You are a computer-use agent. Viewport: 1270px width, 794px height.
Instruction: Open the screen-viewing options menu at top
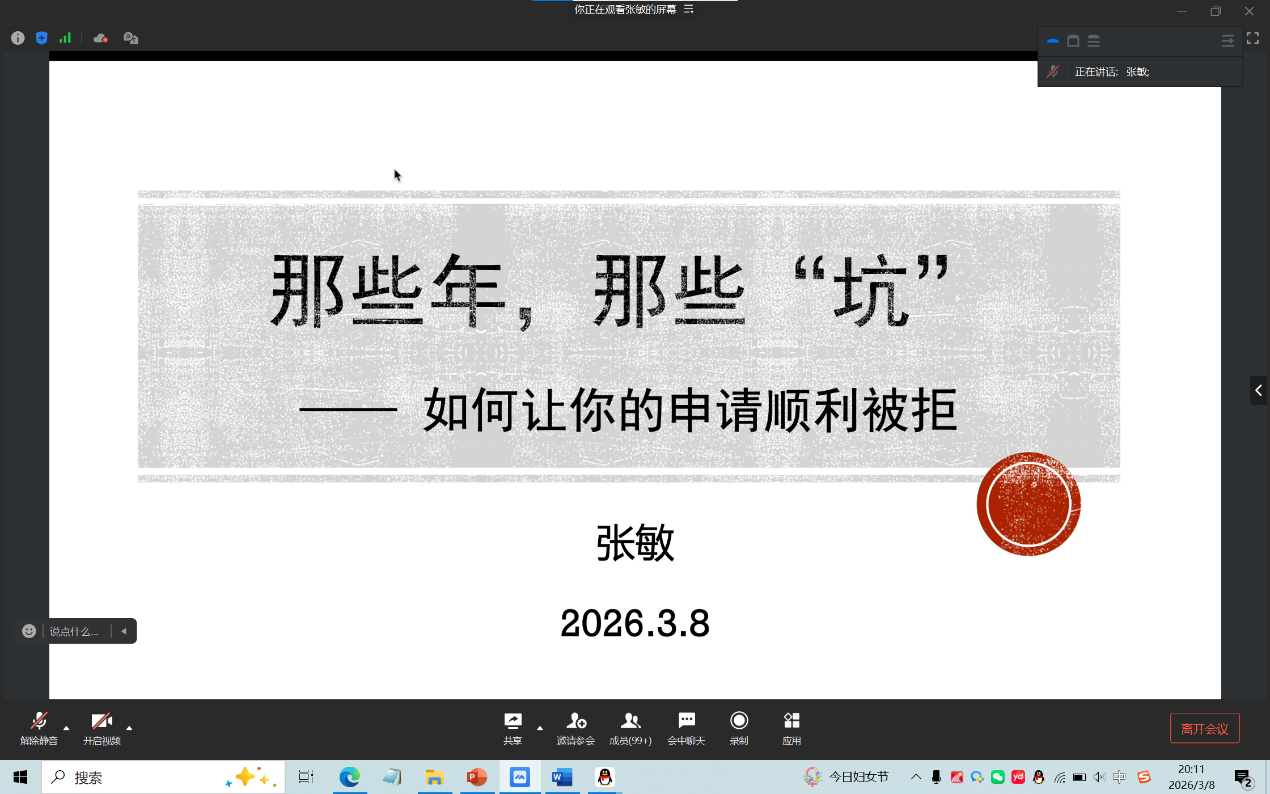point(688,9)
